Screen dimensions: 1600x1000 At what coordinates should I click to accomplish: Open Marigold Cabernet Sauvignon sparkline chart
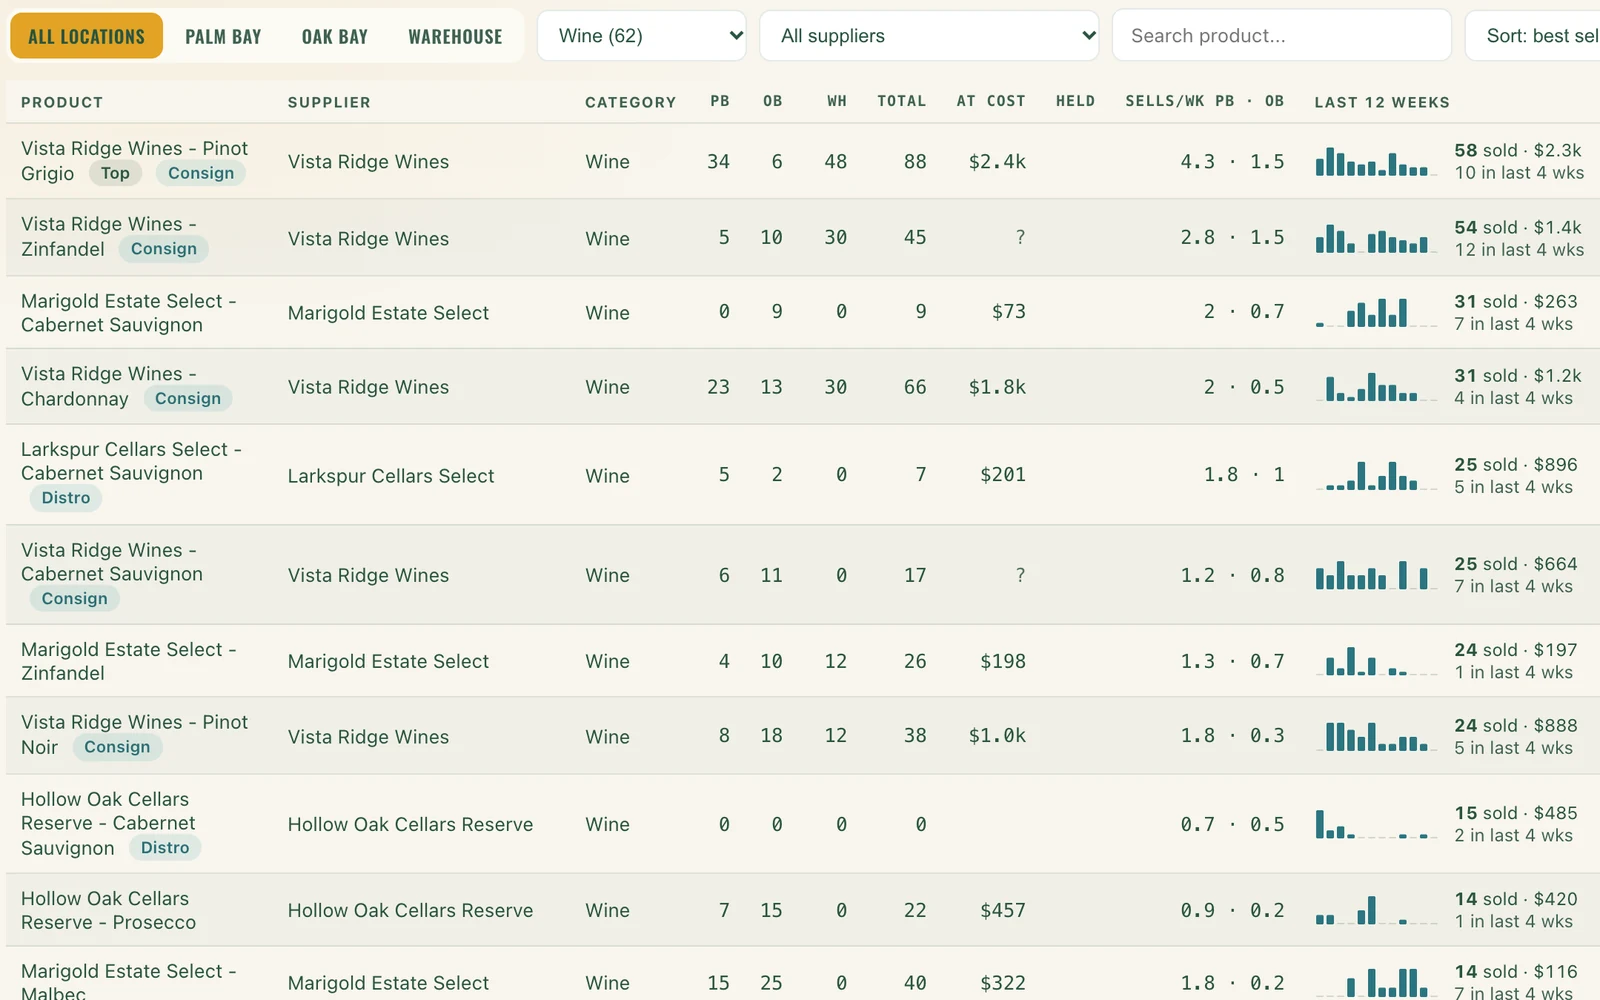(1376, 312)
